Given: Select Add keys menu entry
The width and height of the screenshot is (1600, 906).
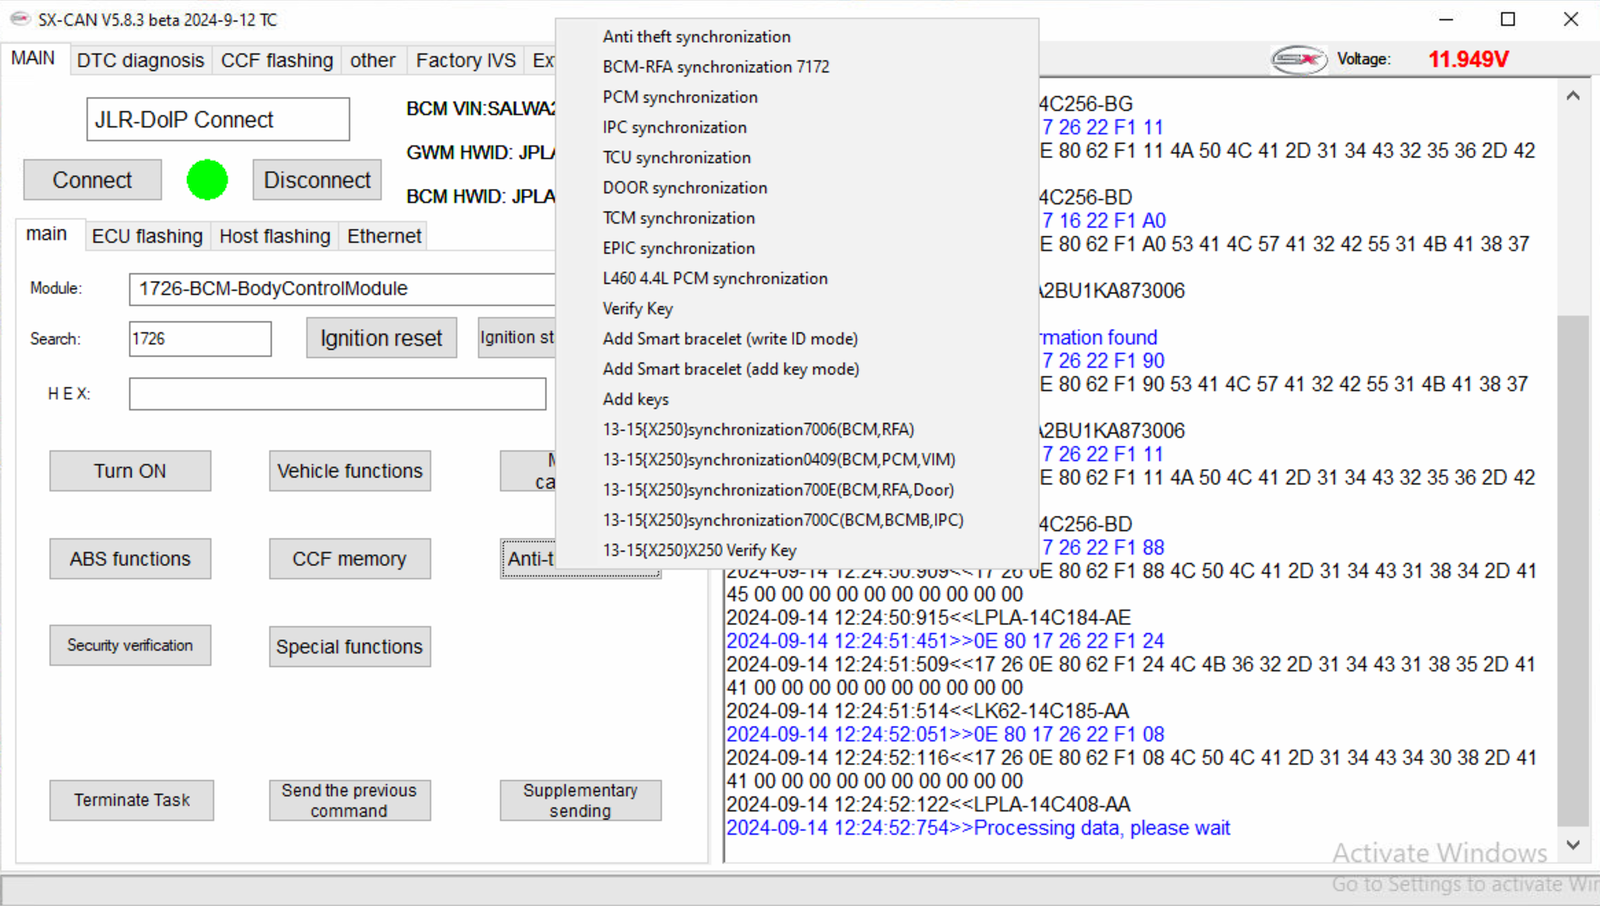Looking at the screenshot, I should [x=636, y=399].
